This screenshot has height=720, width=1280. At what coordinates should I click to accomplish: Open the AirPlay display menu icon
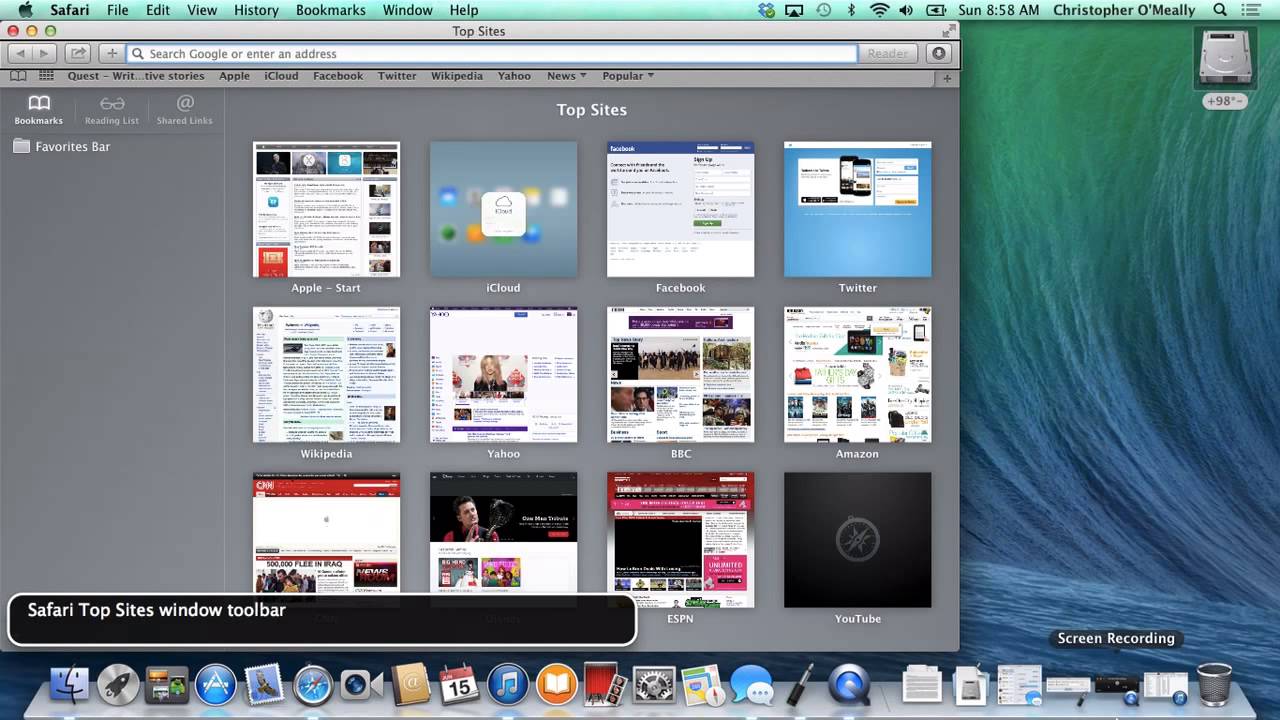795,10
